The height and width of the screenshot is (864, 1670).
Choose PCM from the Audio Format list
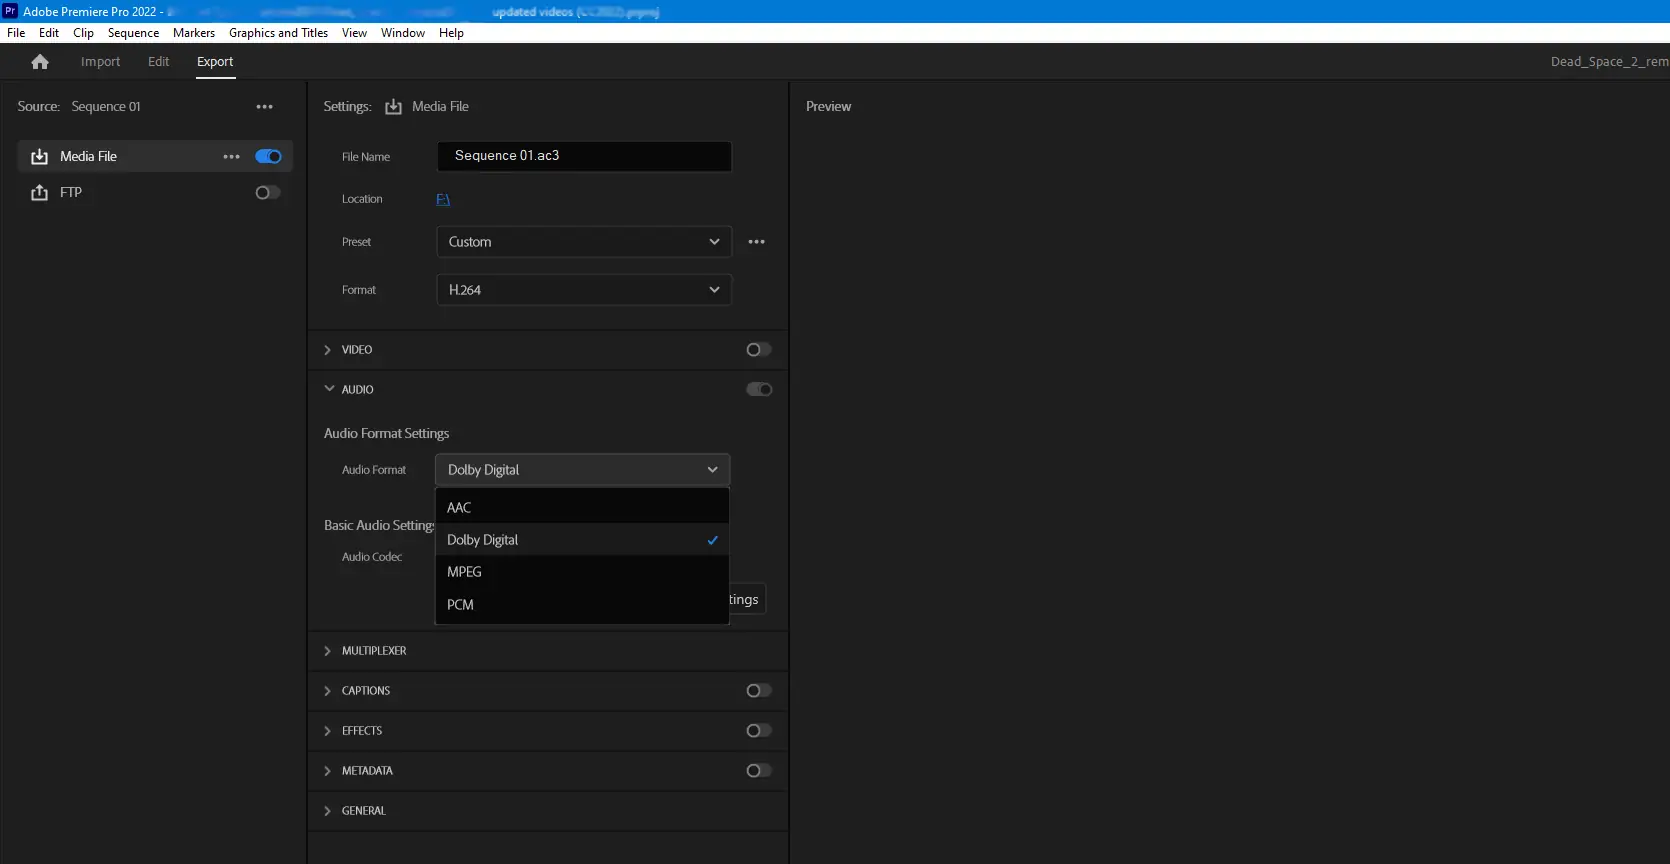tap(582, 605)
